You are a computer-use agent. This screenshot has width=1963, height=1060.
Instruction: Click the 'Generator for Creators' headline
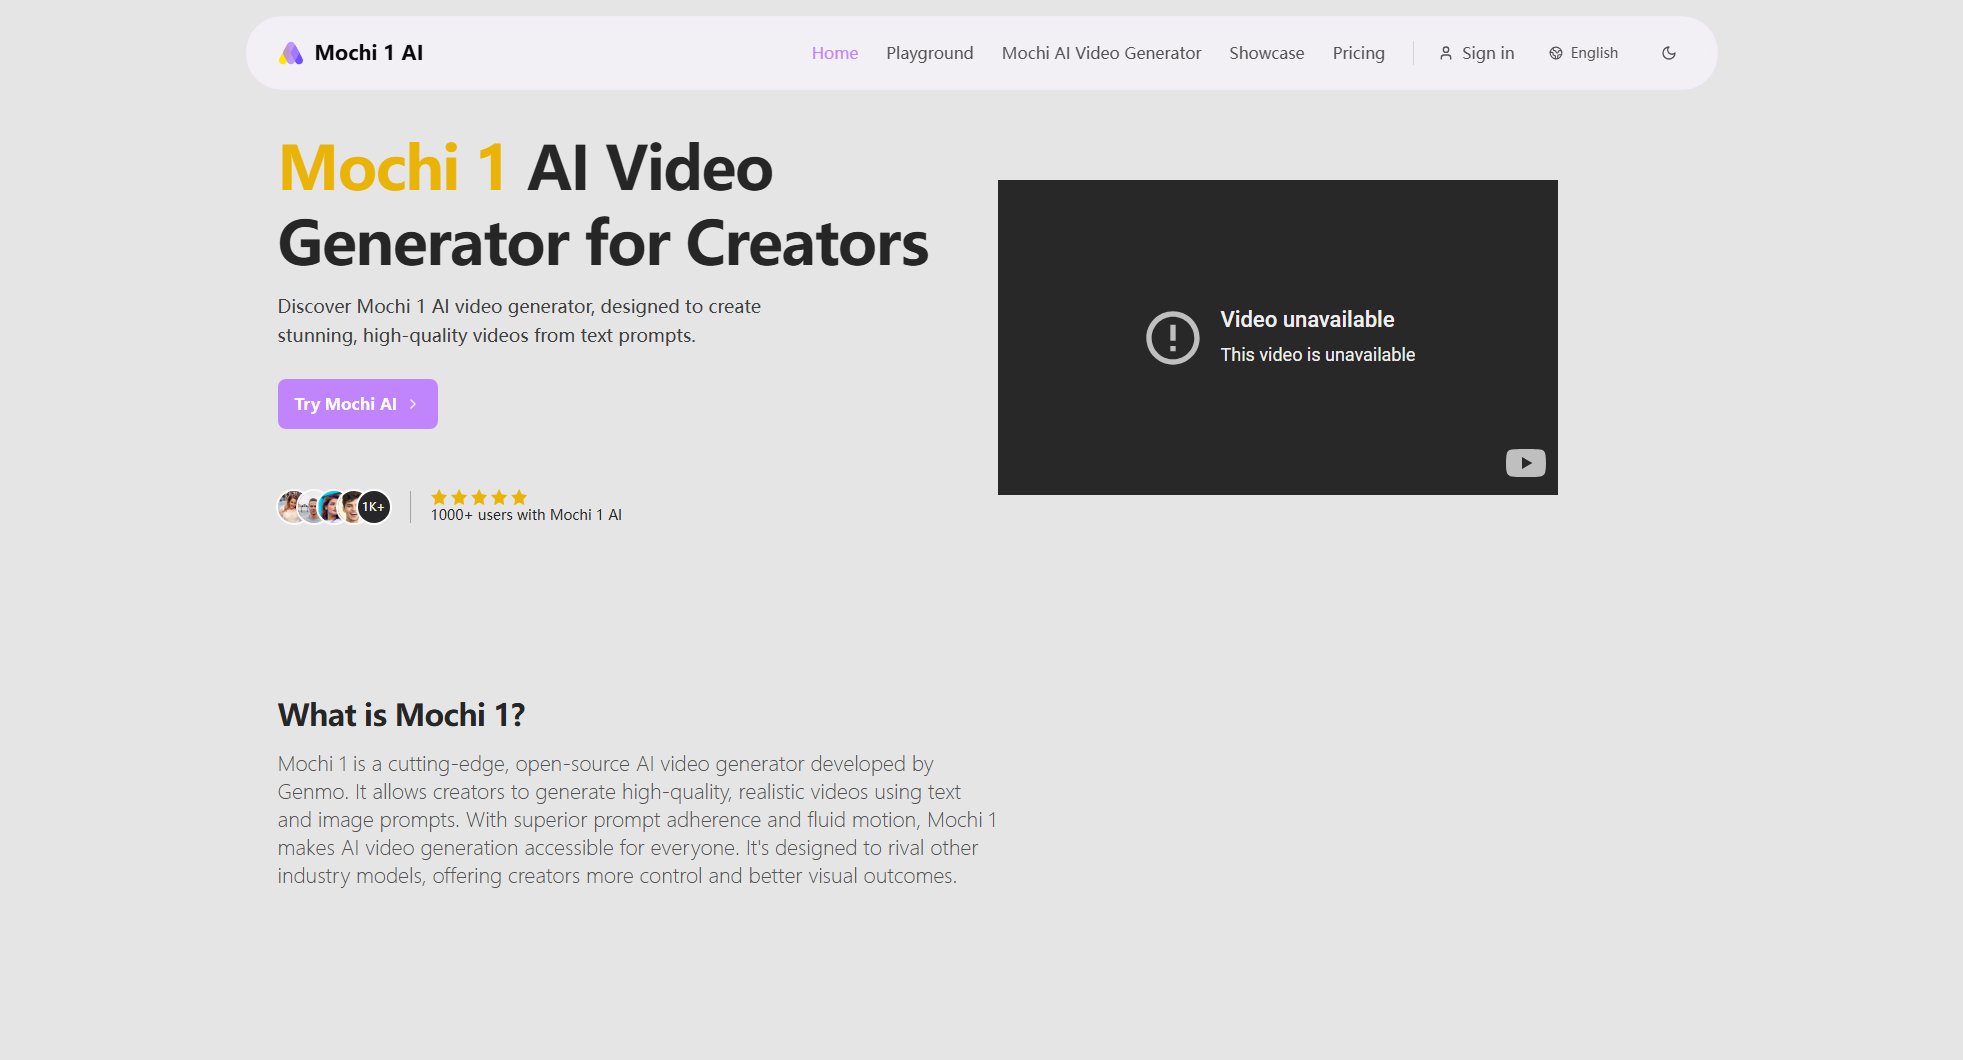tap(603, 243)
